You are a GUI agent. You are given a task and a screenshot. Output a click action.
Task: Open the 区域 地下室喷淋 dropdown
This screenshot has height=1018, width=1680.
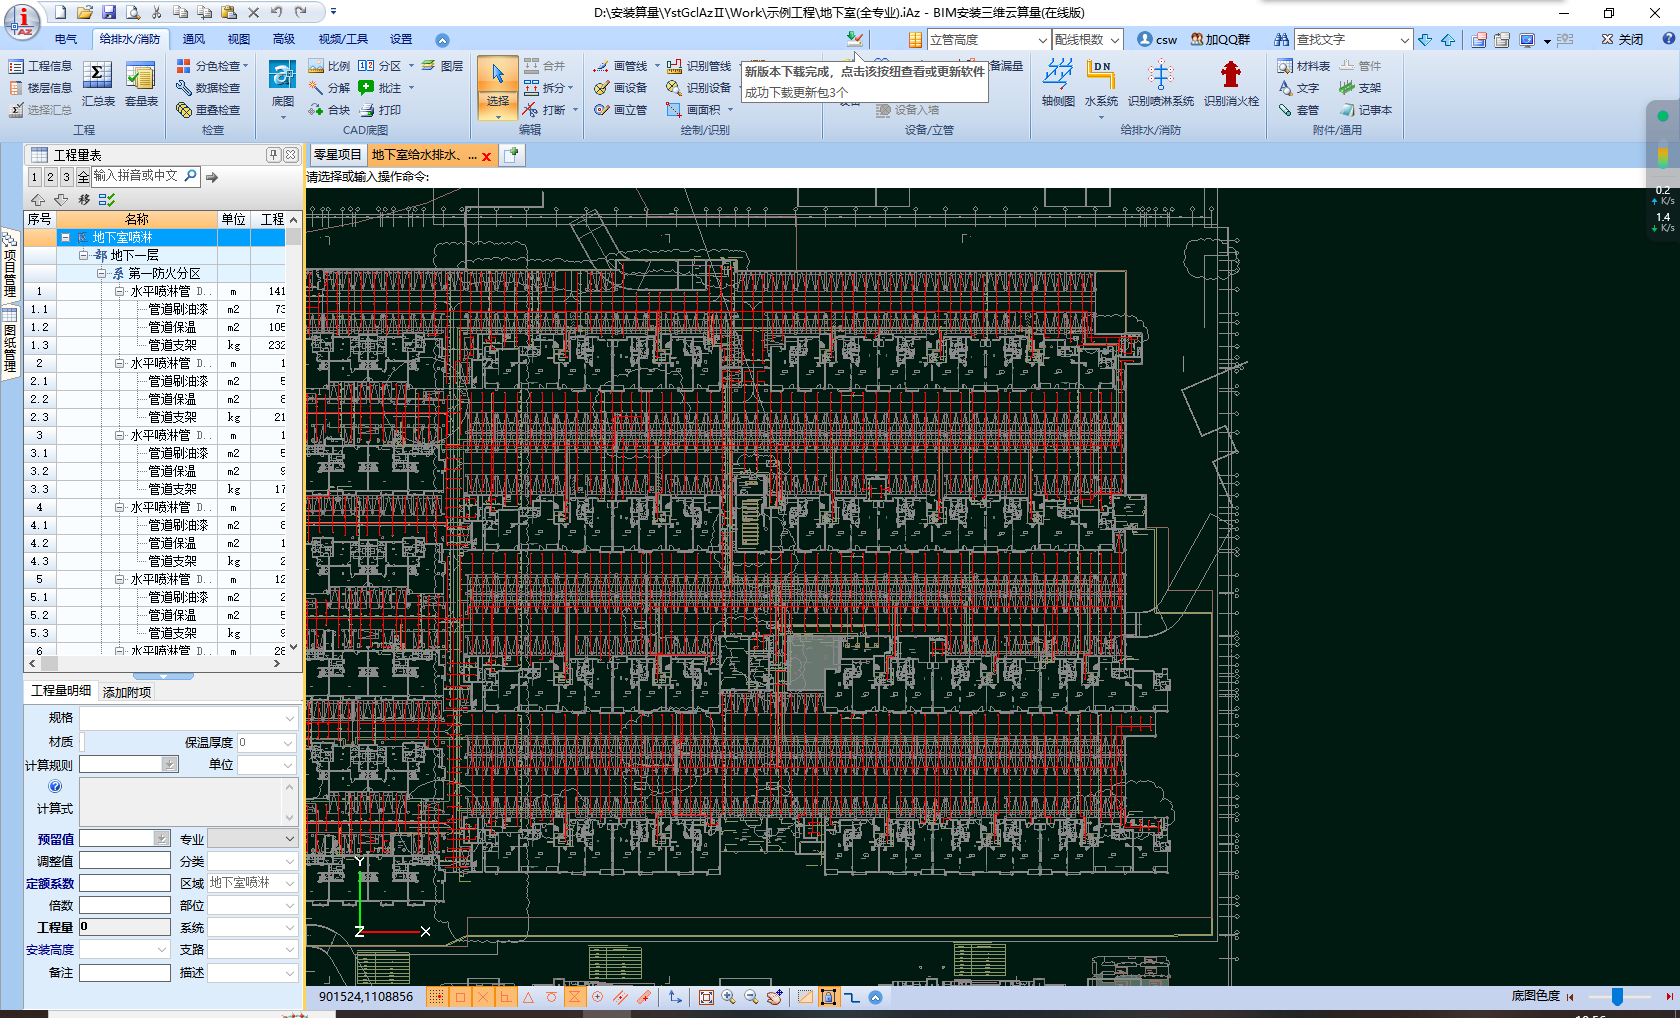pyautogui.click(x=290, y=884)
